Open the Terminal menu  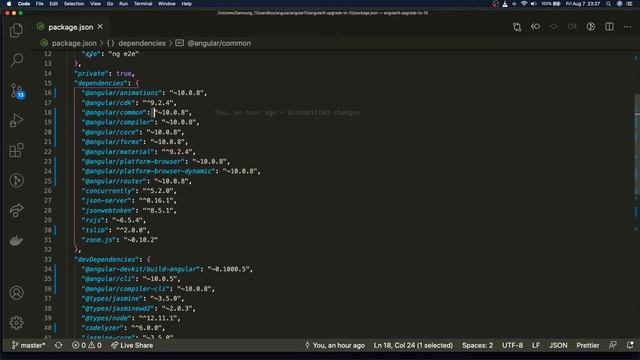coord(143,4)
